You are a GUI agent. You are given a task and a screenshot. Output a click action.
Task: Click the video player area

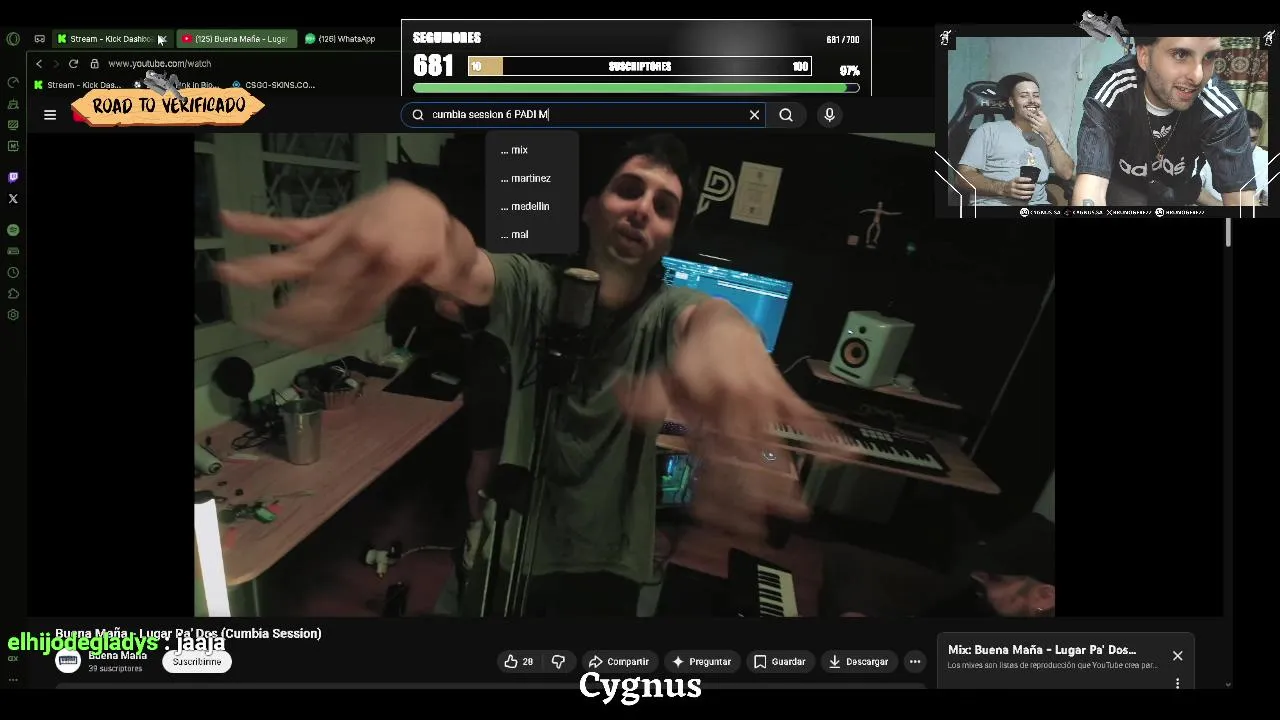point(624,375)
